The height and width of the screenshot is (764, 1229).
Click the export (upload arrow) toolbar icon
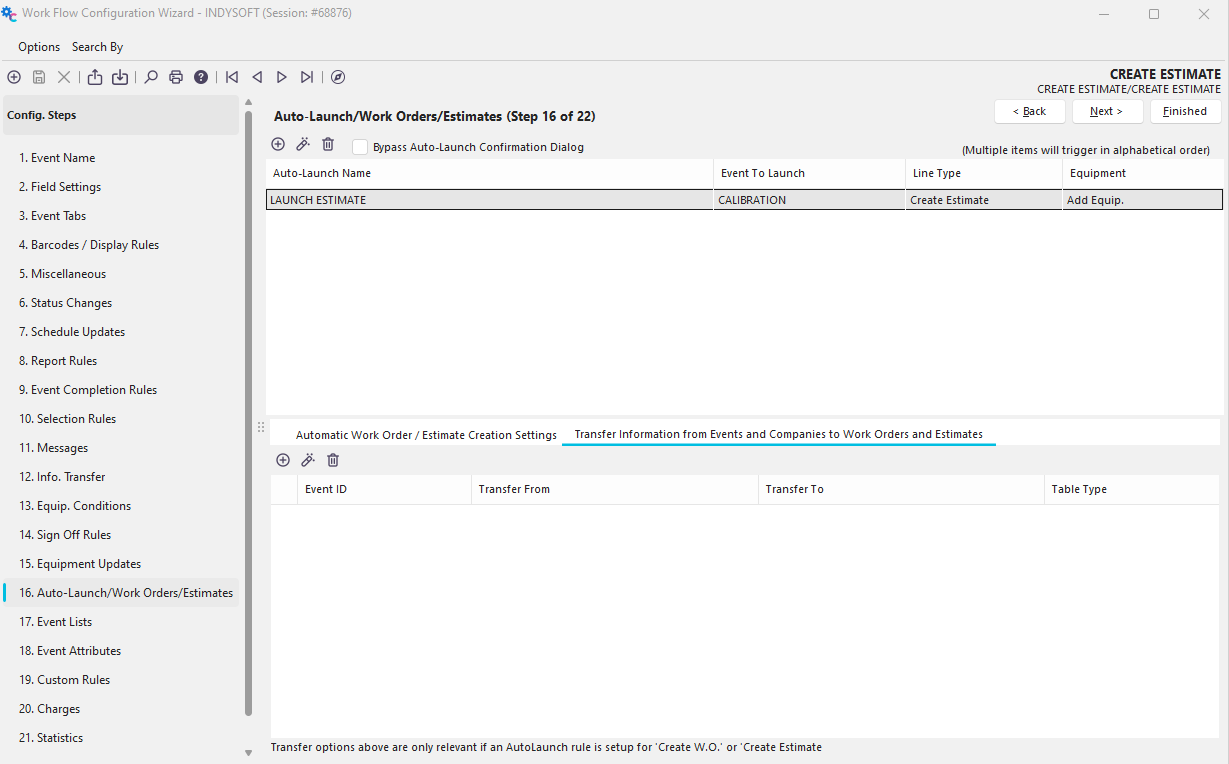tap(95, 77)
